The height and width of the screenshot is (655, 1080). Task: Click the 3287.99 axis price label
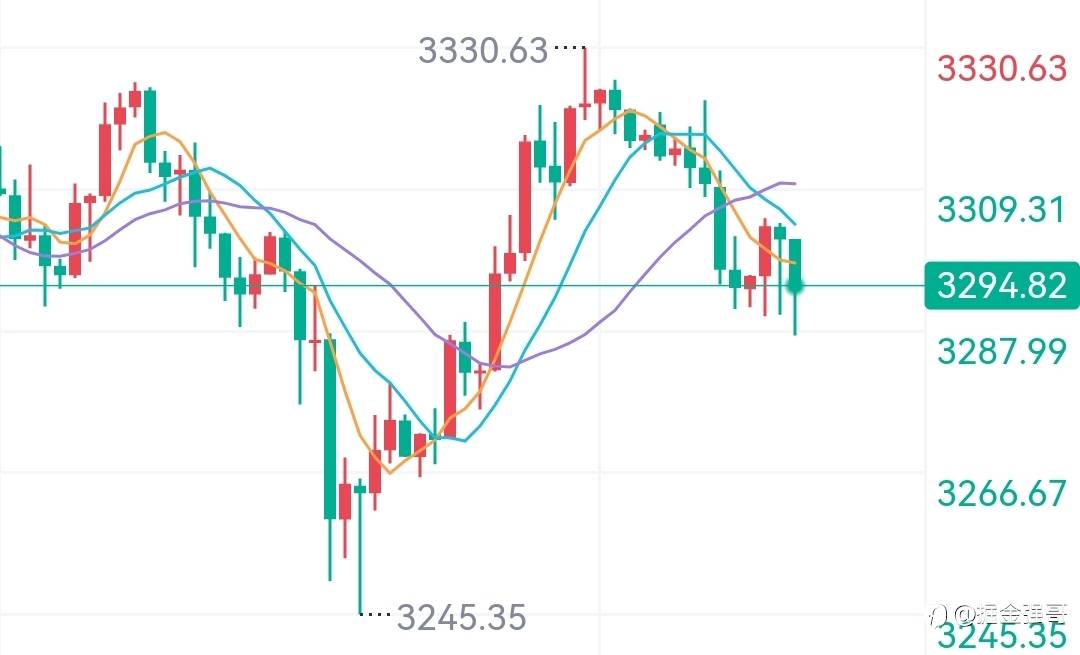click(1002, 351)
